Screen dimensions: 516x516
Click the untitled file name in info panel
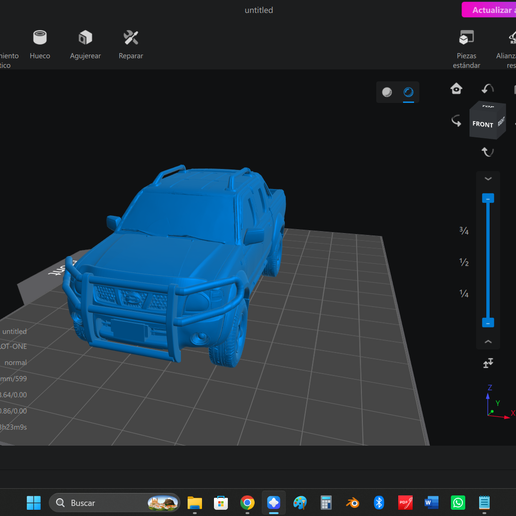(x=14, y=331)
